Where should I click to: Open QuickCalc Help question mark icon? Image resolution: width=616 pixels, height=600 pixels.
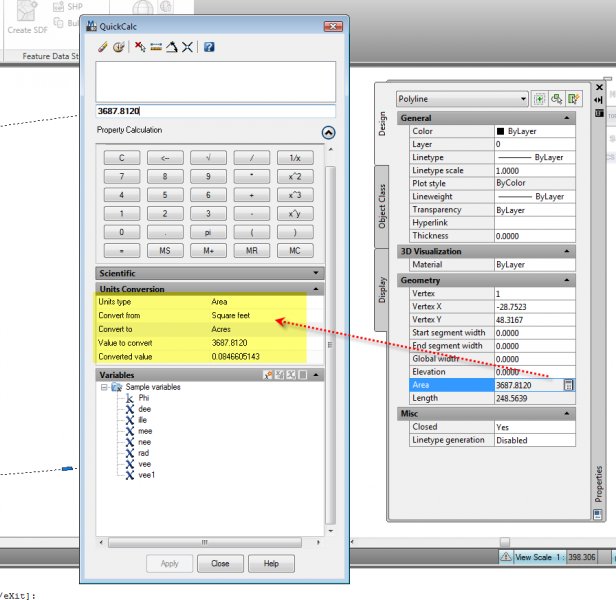209,47
